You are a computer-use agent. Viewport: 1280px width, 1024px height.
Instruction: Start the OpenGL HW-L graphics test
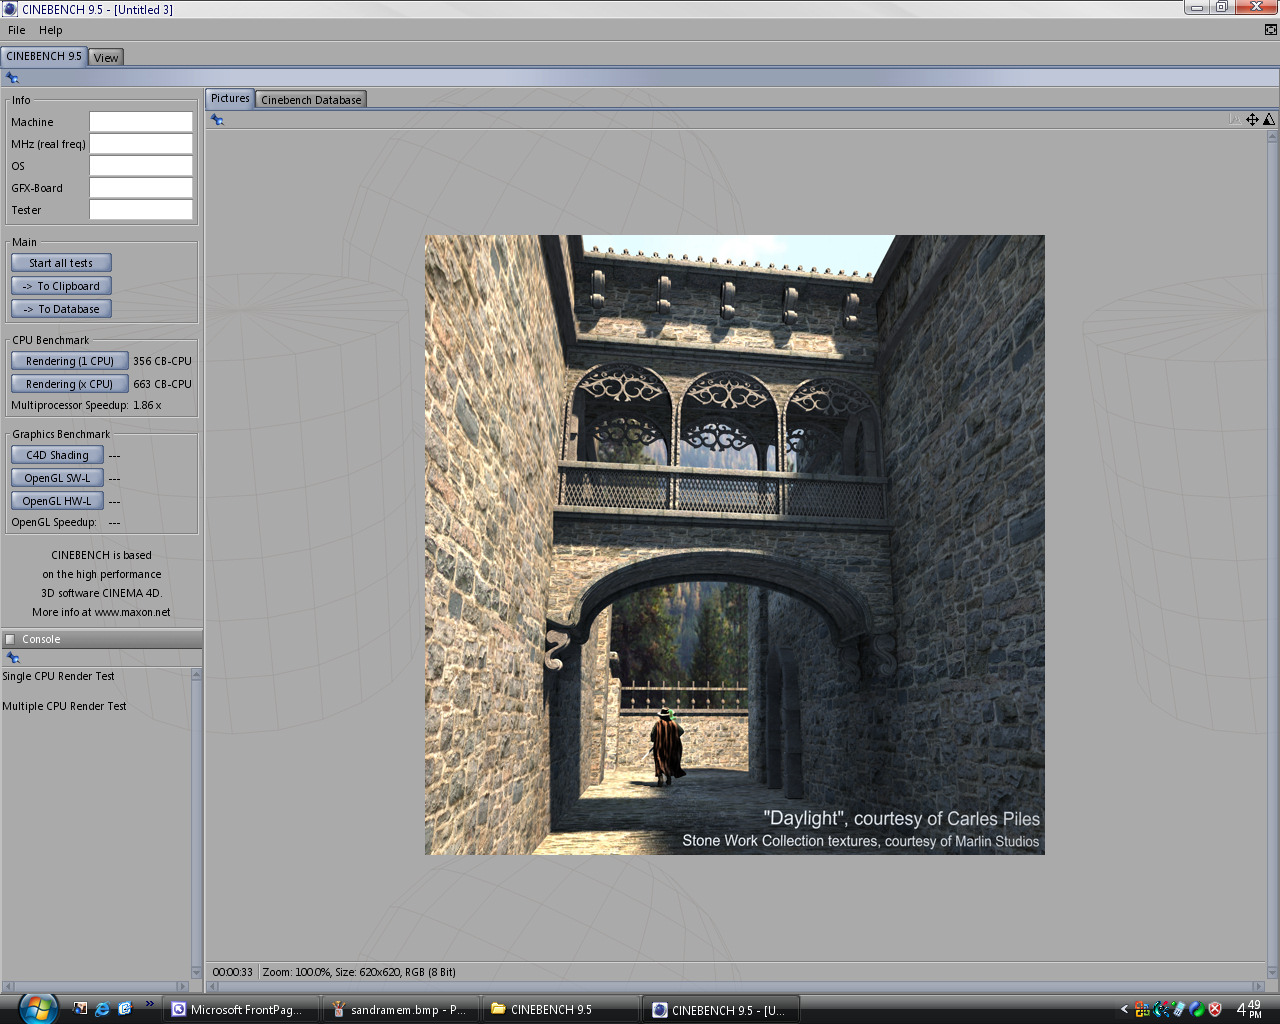coord(57,501)
